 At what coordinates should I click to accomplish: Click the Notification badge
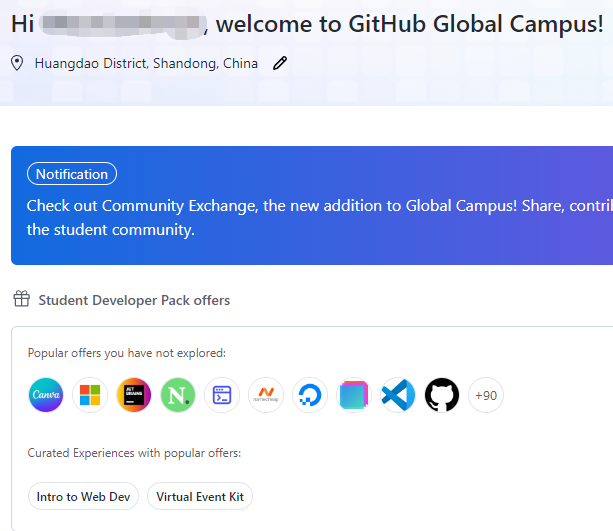(72, 174)
